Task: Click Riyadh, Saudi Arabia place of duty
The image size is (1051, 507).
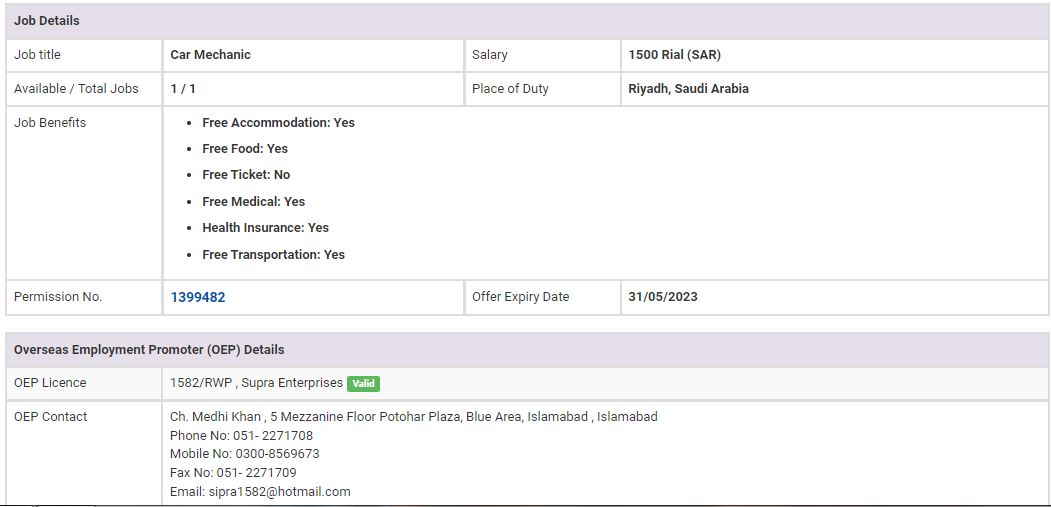Action: point(688,89)
